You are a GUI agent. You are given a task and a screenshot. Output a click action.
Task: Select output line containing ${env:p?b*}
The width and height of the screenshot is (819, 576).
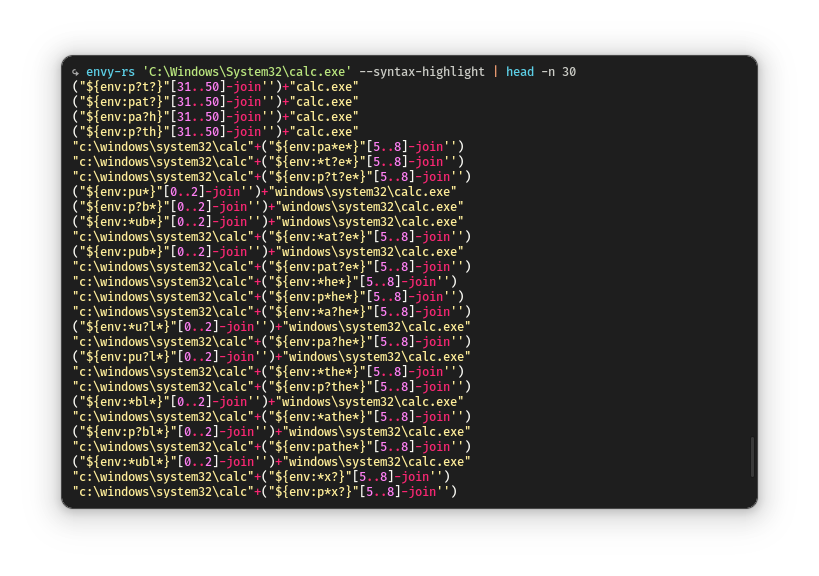(268, 207)
